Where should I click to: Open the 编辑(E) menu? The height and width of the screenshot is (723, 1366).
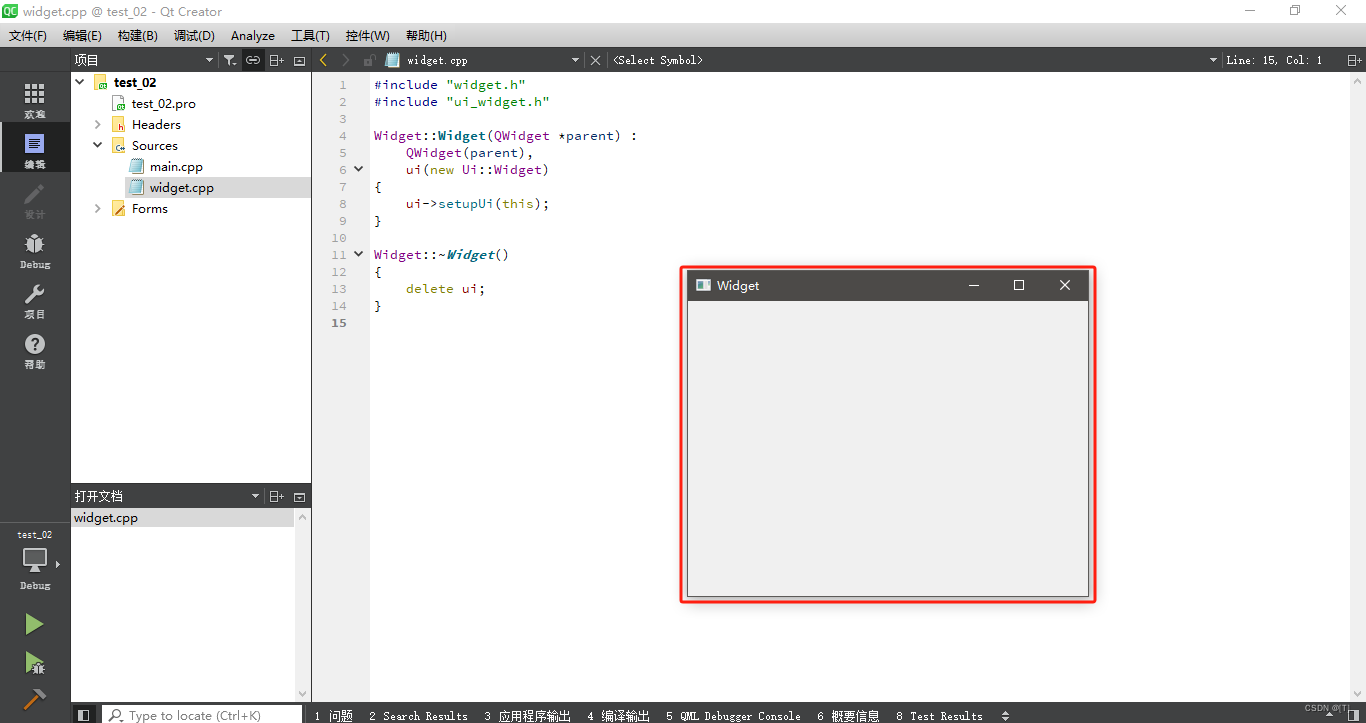click(x=82, y=35)
